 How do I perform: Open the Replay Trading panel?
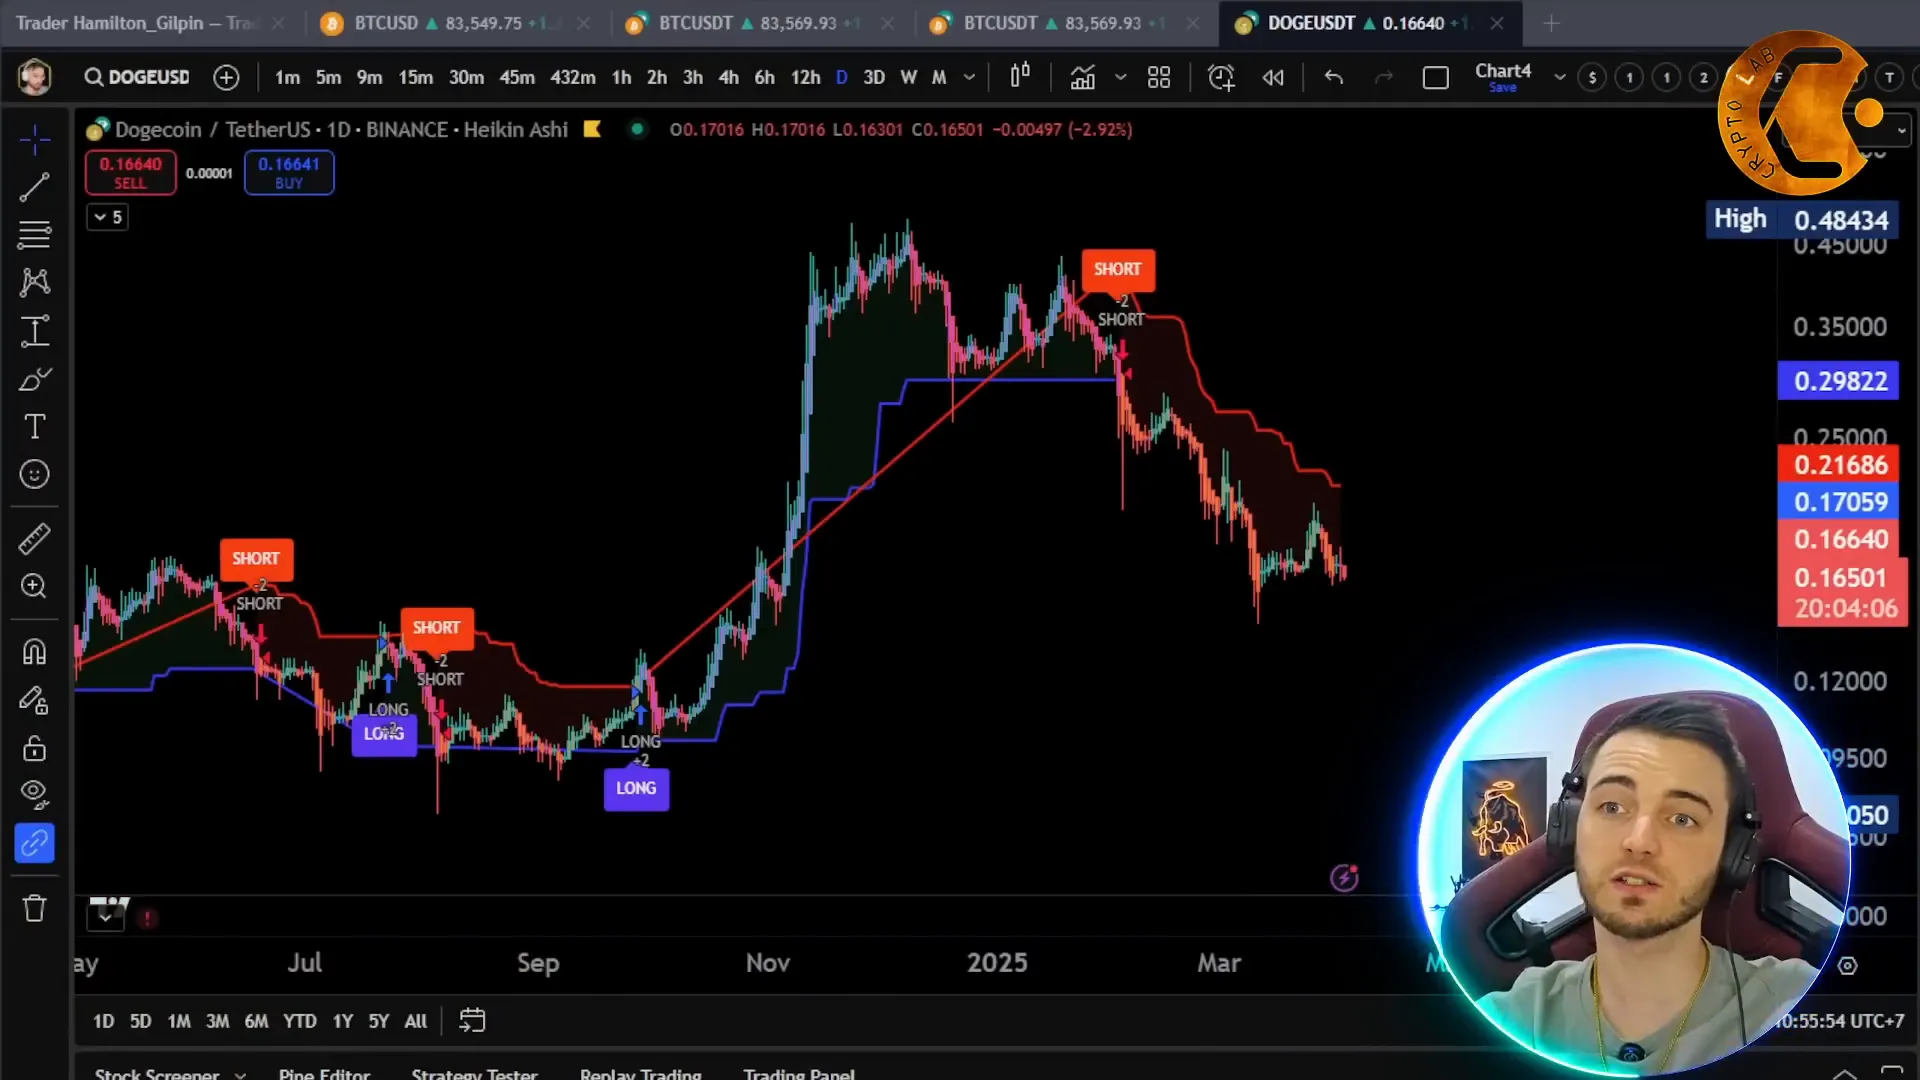click(640, 1074)
